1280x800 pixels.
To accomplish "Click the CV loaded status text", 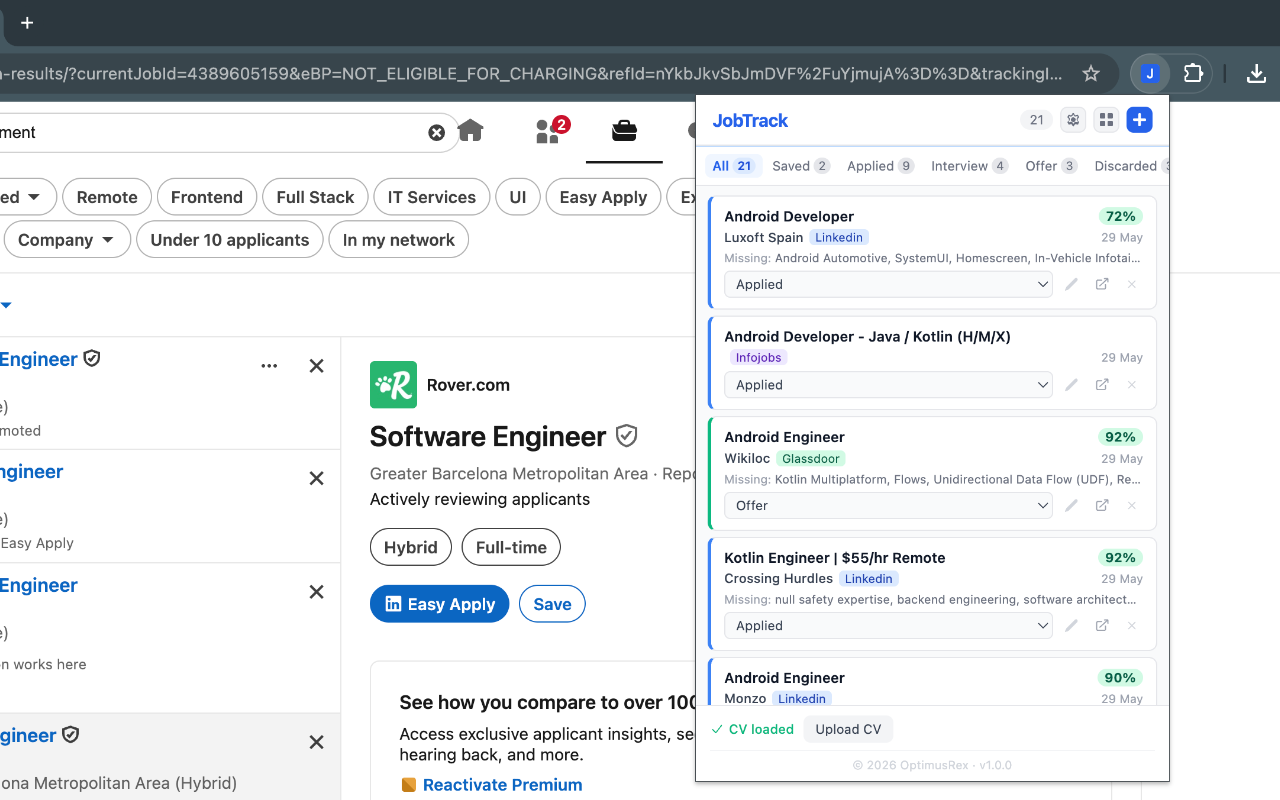I will [x=752, y=729].
